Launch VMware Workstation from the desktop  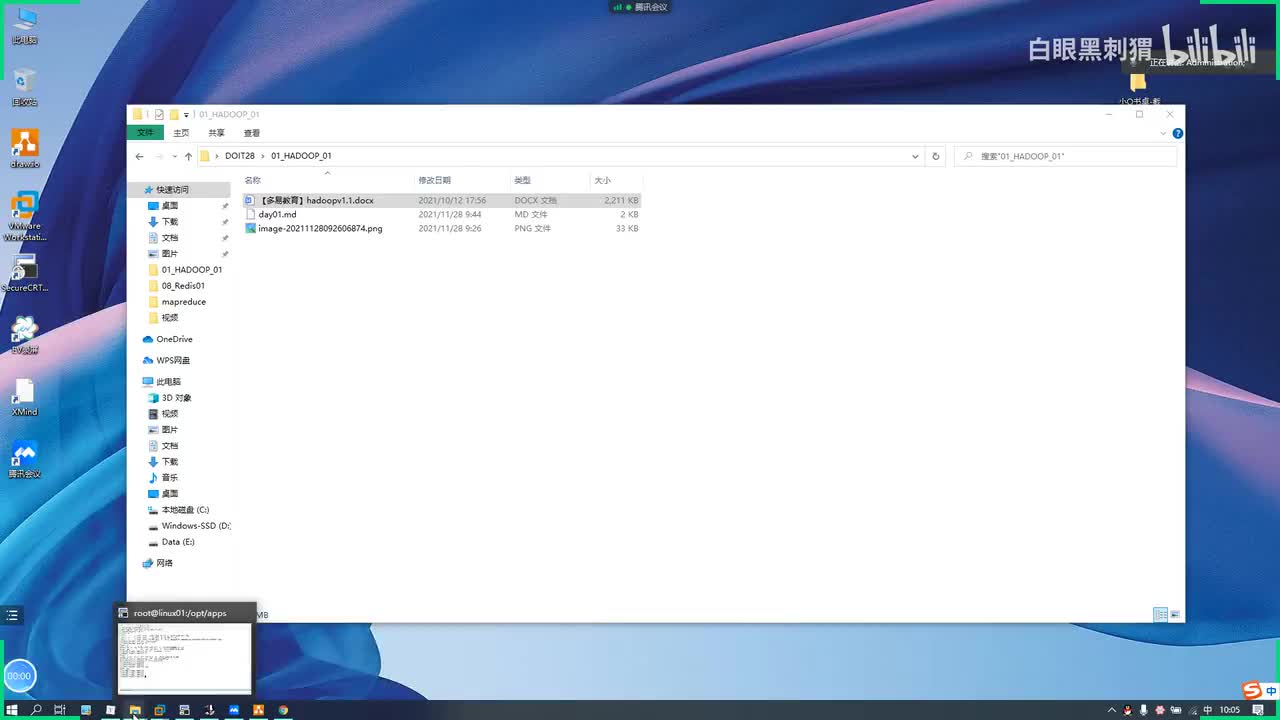(24, 216)
